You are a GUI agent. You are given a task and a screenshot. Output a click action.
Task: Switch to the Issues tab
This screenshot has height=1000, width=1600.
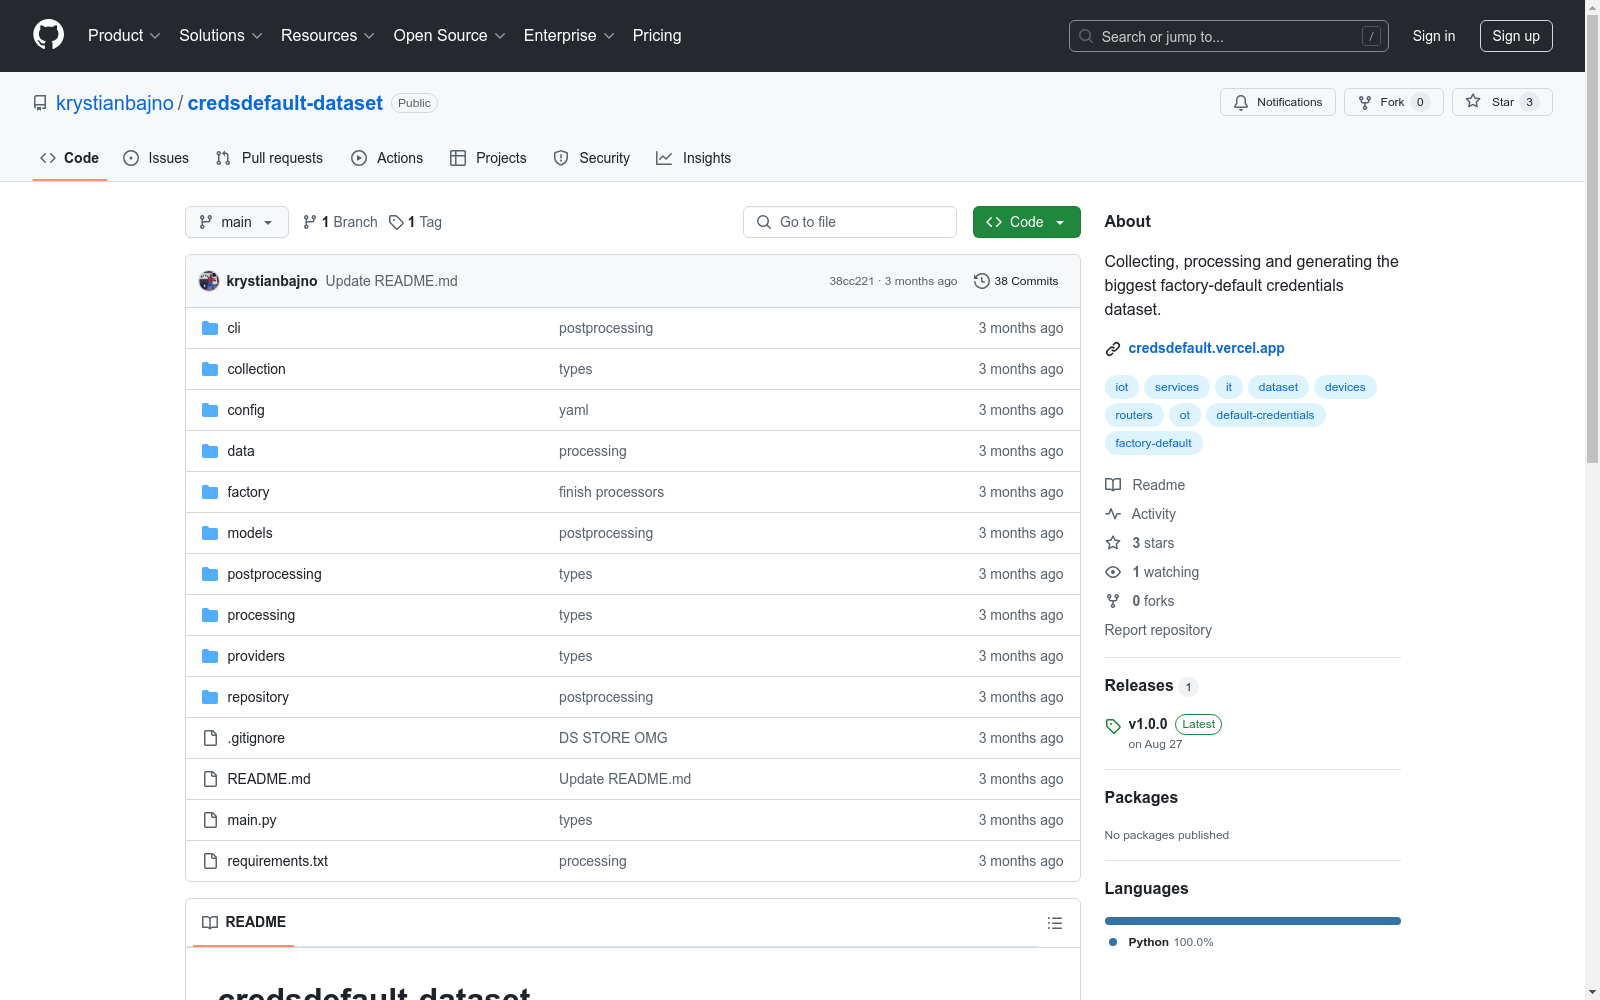156,158
